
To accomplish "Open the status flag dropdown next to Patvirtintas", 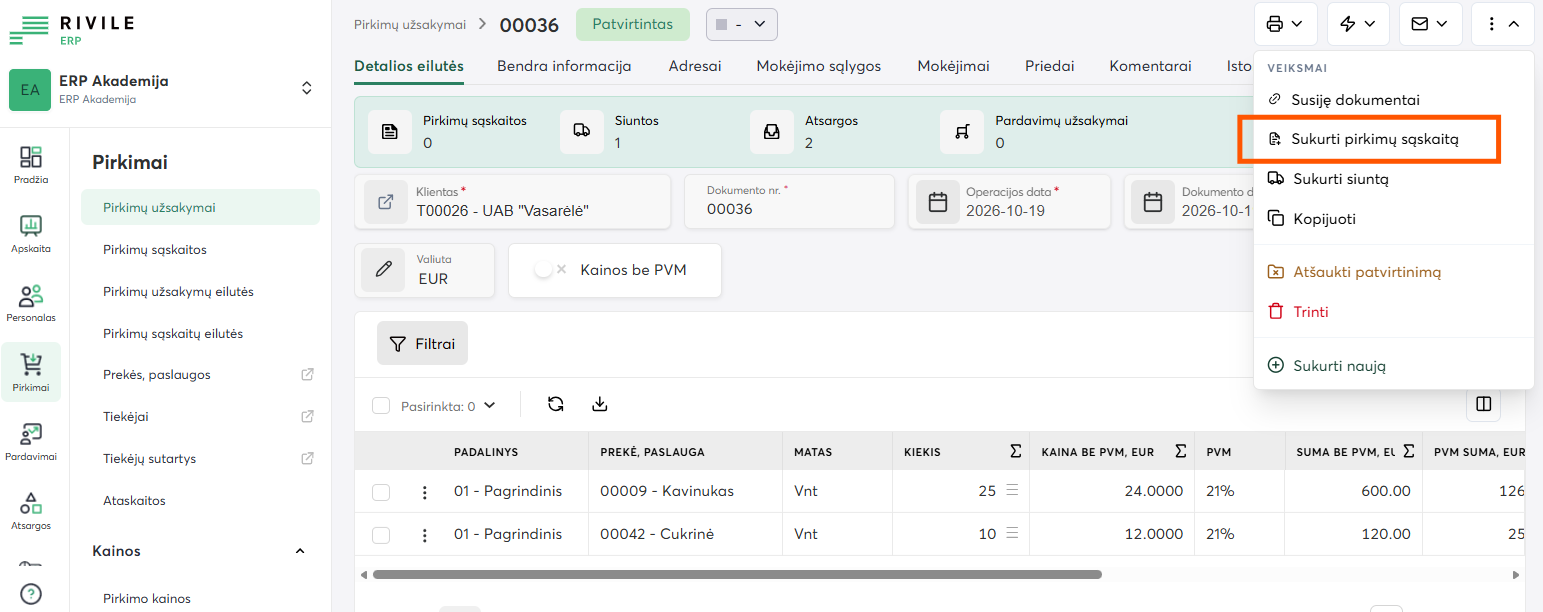I will tap(741, 24).
